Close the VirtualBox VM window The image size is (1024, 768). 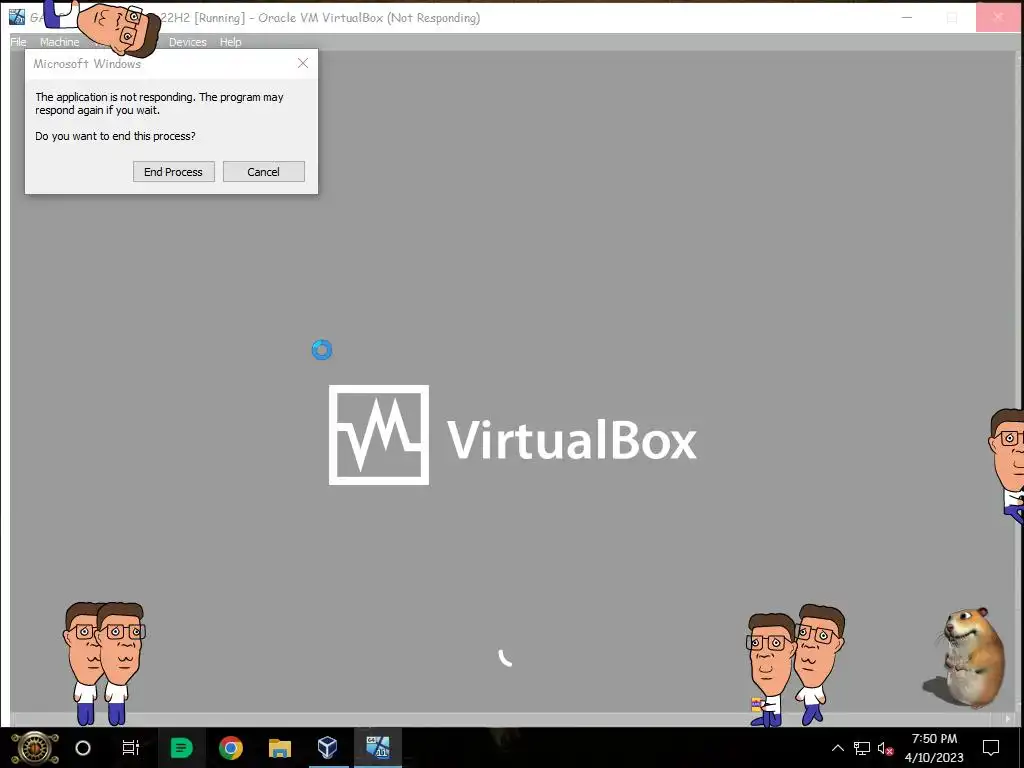click(x=999, y=18)
